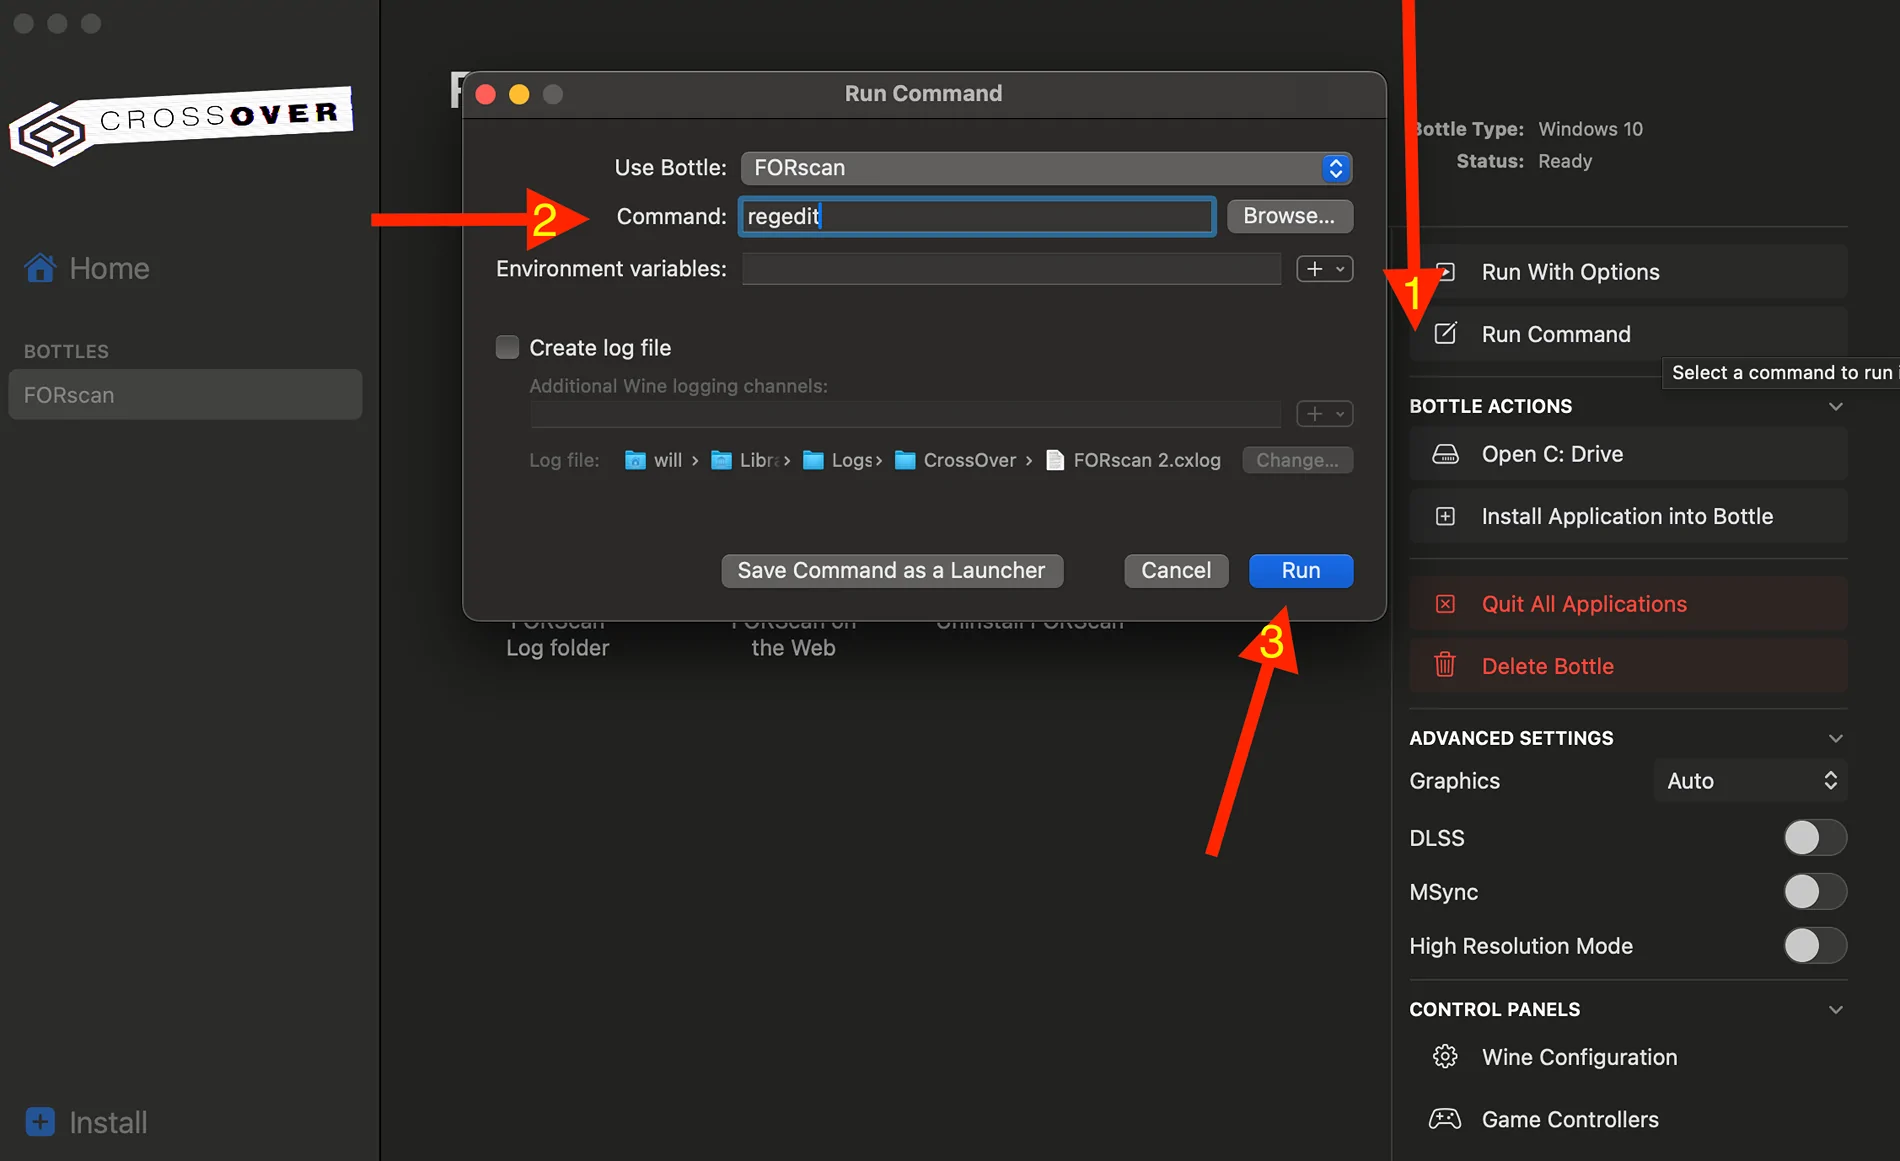
Task: Click the Delete Bottle trash icon
Action: (1445, 665)
